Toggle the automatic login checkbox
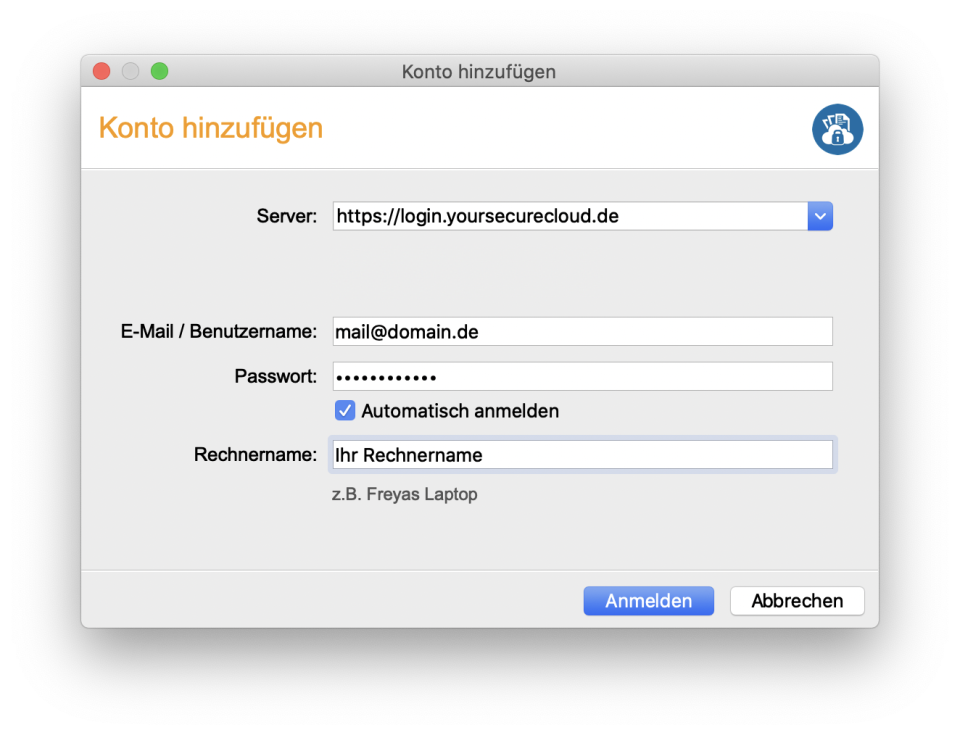 (x=344, y=410)
